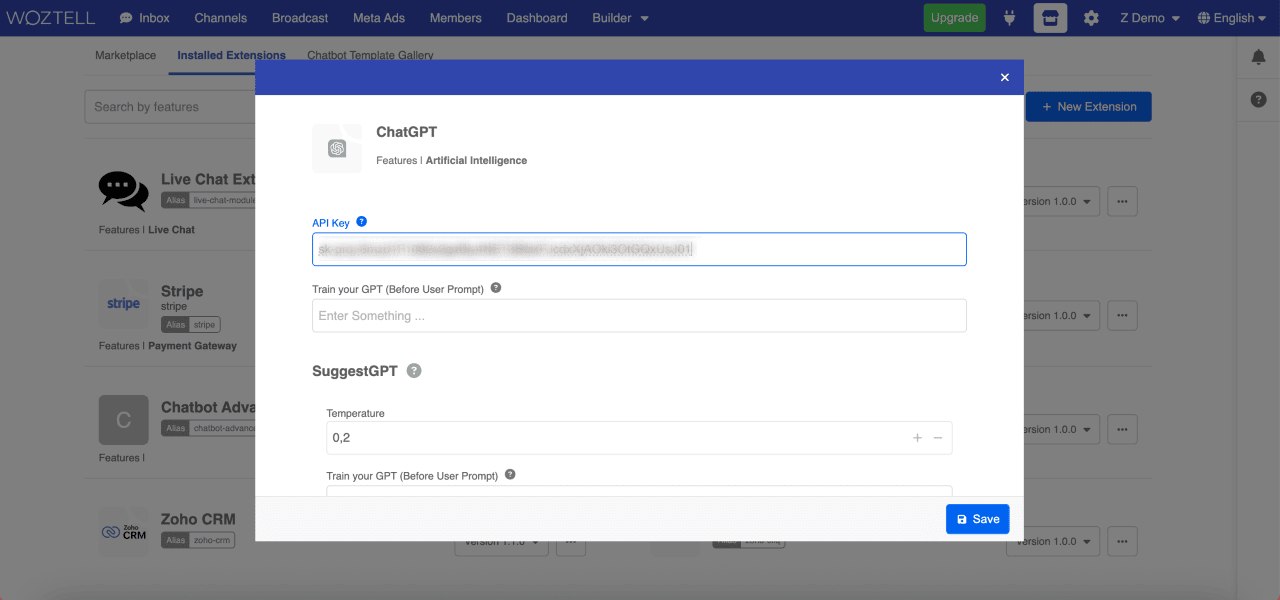Click the Zoho CRM extension logo
The image size is (1280, 600).
124,532
